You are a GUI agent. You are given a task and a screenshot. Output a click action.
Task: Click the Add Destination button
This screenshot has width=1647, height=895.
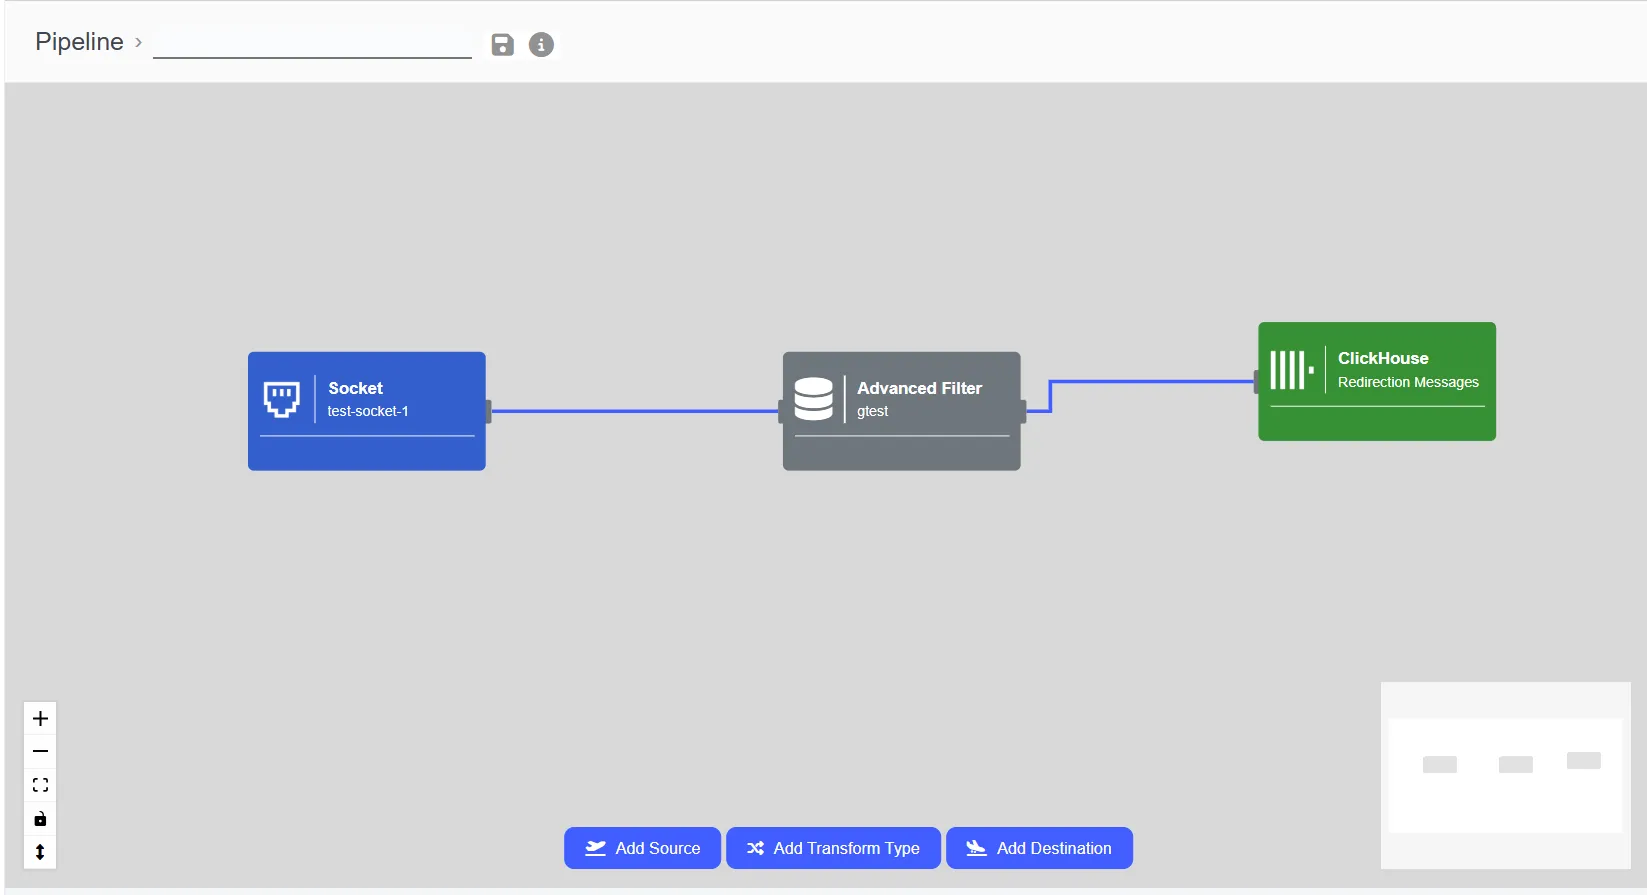[x=1039, y=848]
